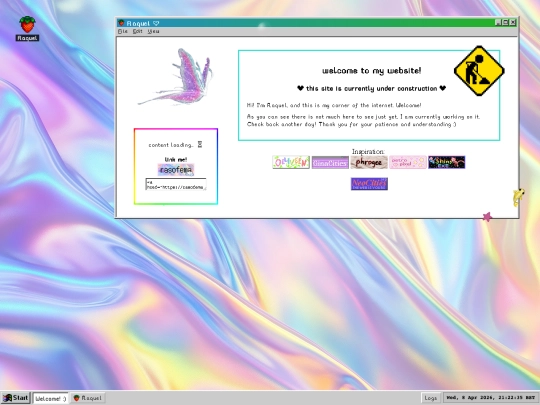Visit the phrogee inspiration badge

coord(369,162)
